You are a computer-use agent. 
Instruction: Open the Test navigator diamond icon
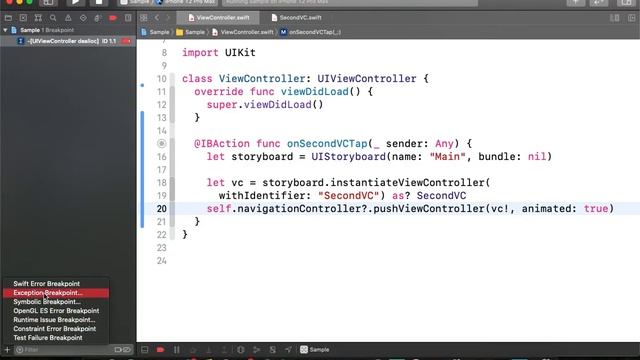pyautogui.click(x=83, y=18)
